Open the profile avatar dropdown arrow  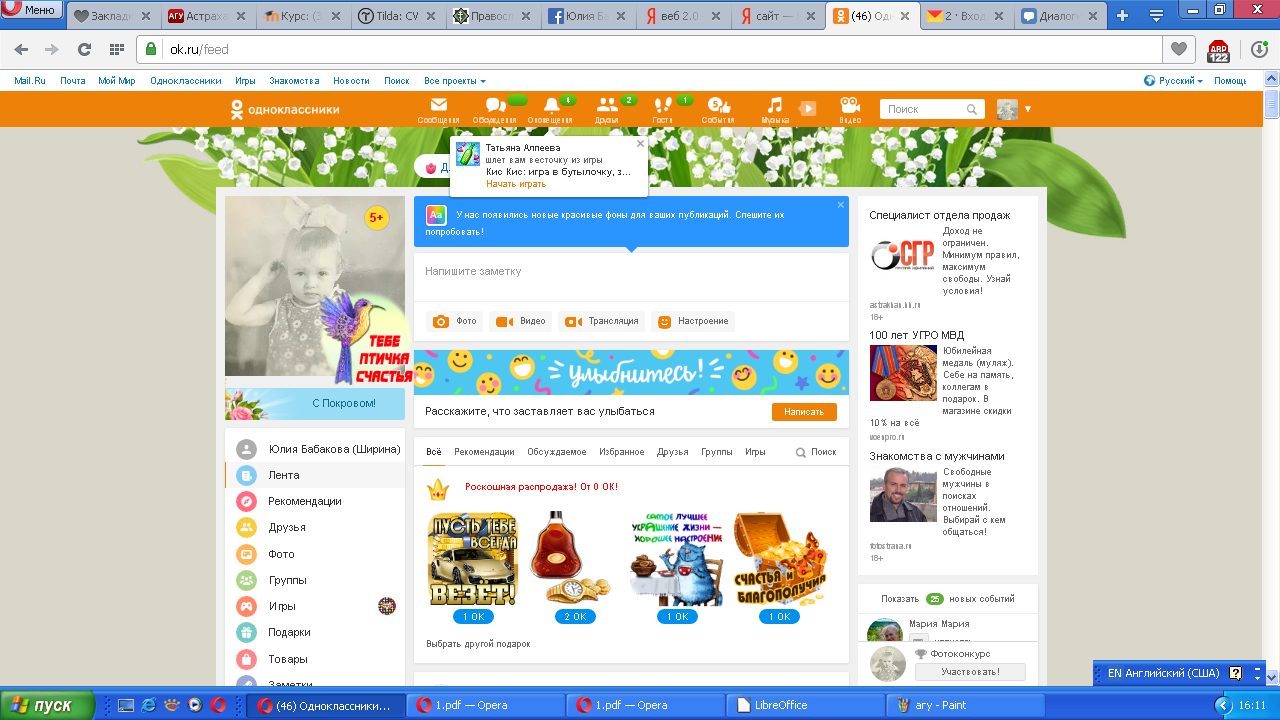click(x=1027, y=109)
